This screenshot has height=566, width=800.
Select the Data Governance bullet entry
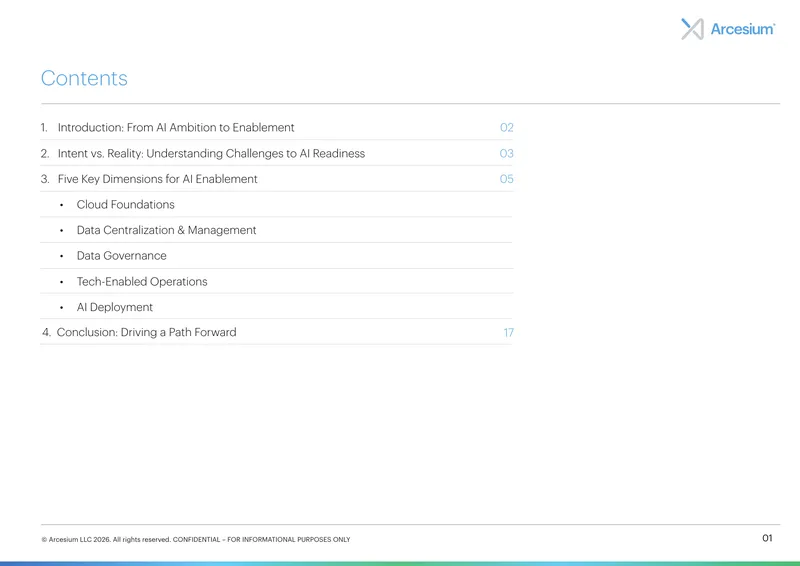point(121,256)
